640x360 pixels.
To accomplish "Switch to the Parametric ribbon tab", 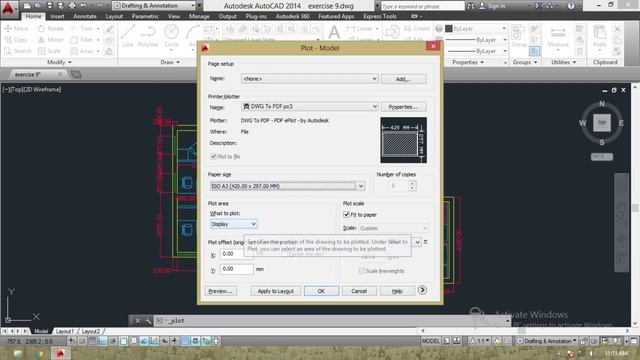I will (x=145, y=16).
